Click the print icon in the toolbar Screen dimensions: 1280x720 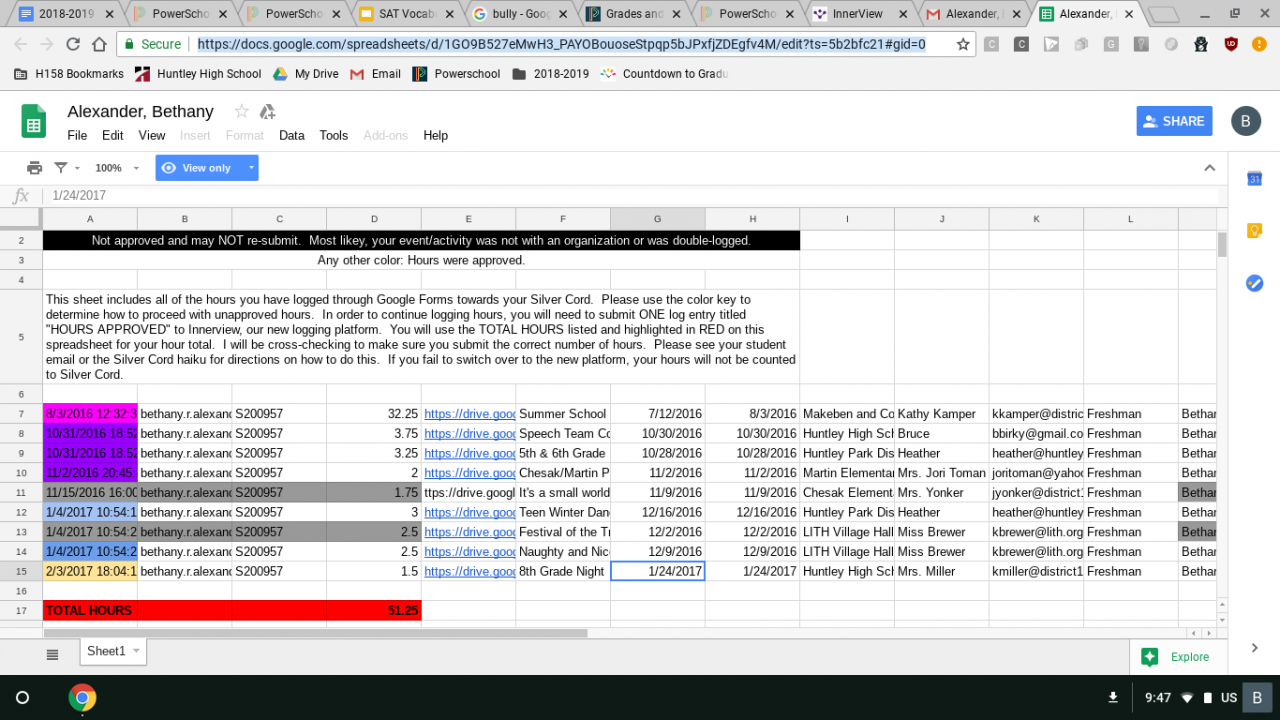tap(34, 168)
